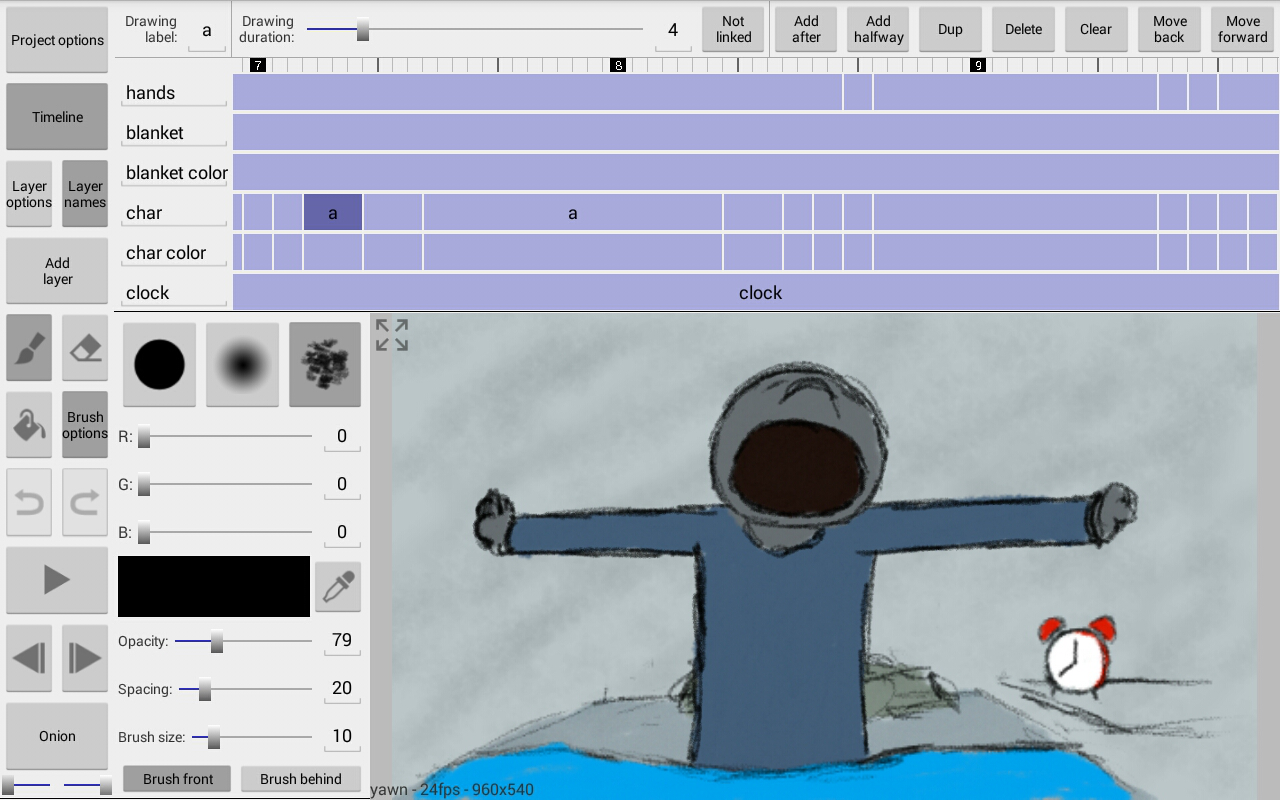Viewport: 1280px width, 800px height.
Task: Click the black color swatch
Action: [x=213, y=586]
